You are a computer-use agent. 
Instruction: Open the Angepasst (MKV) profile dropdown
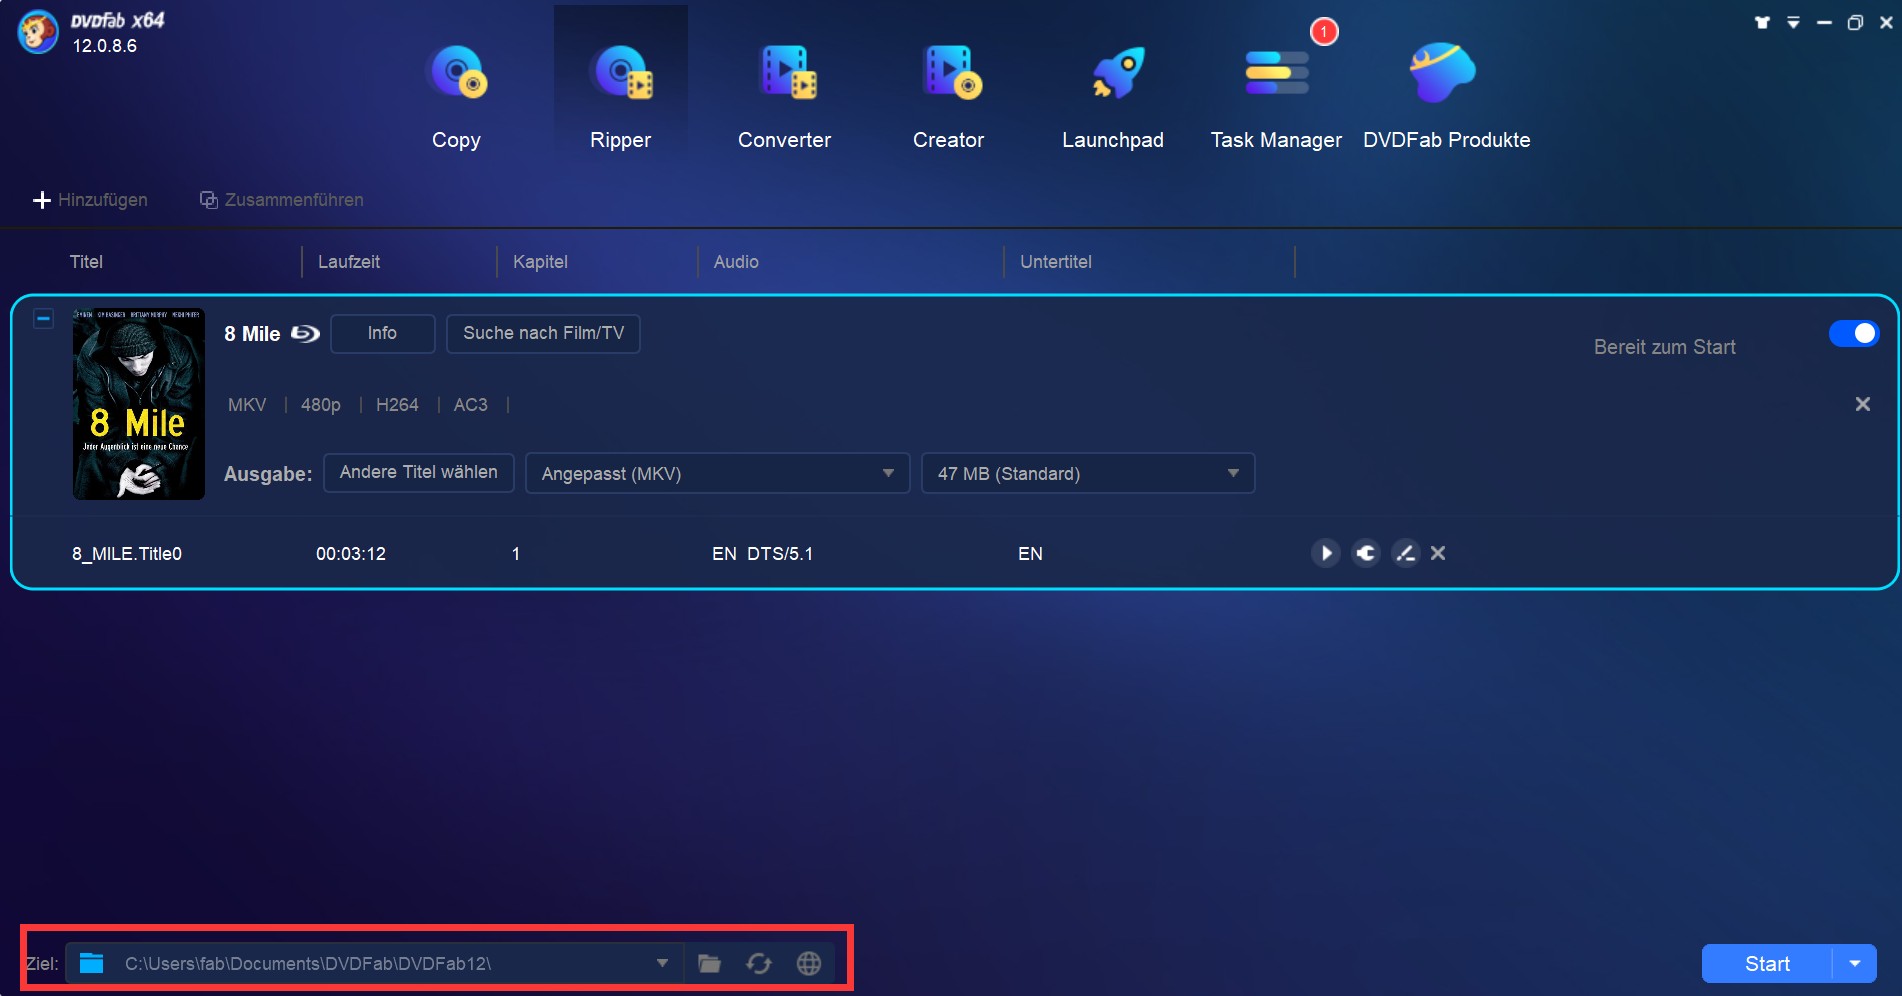point(717,473)
